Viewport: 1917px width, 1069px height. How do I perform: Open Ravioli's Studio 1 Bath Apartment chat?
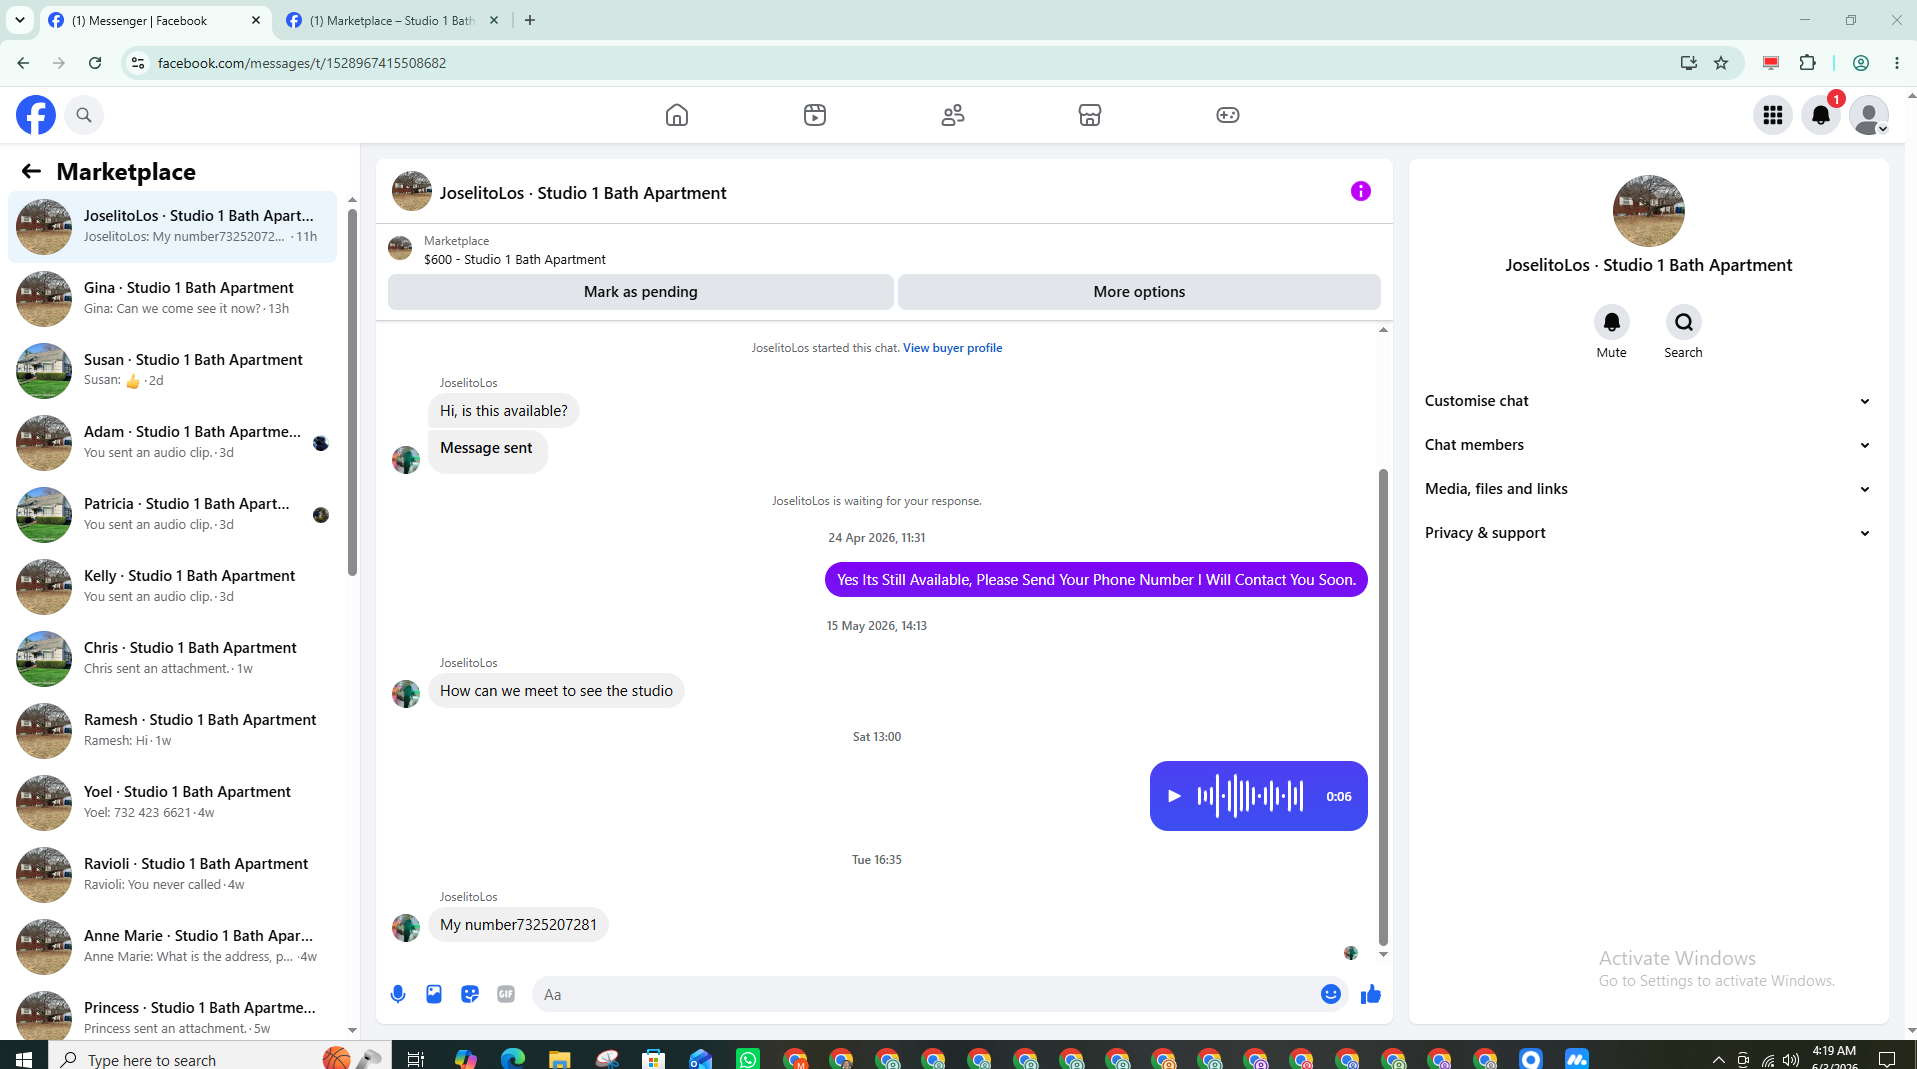(x=173, y=874)
